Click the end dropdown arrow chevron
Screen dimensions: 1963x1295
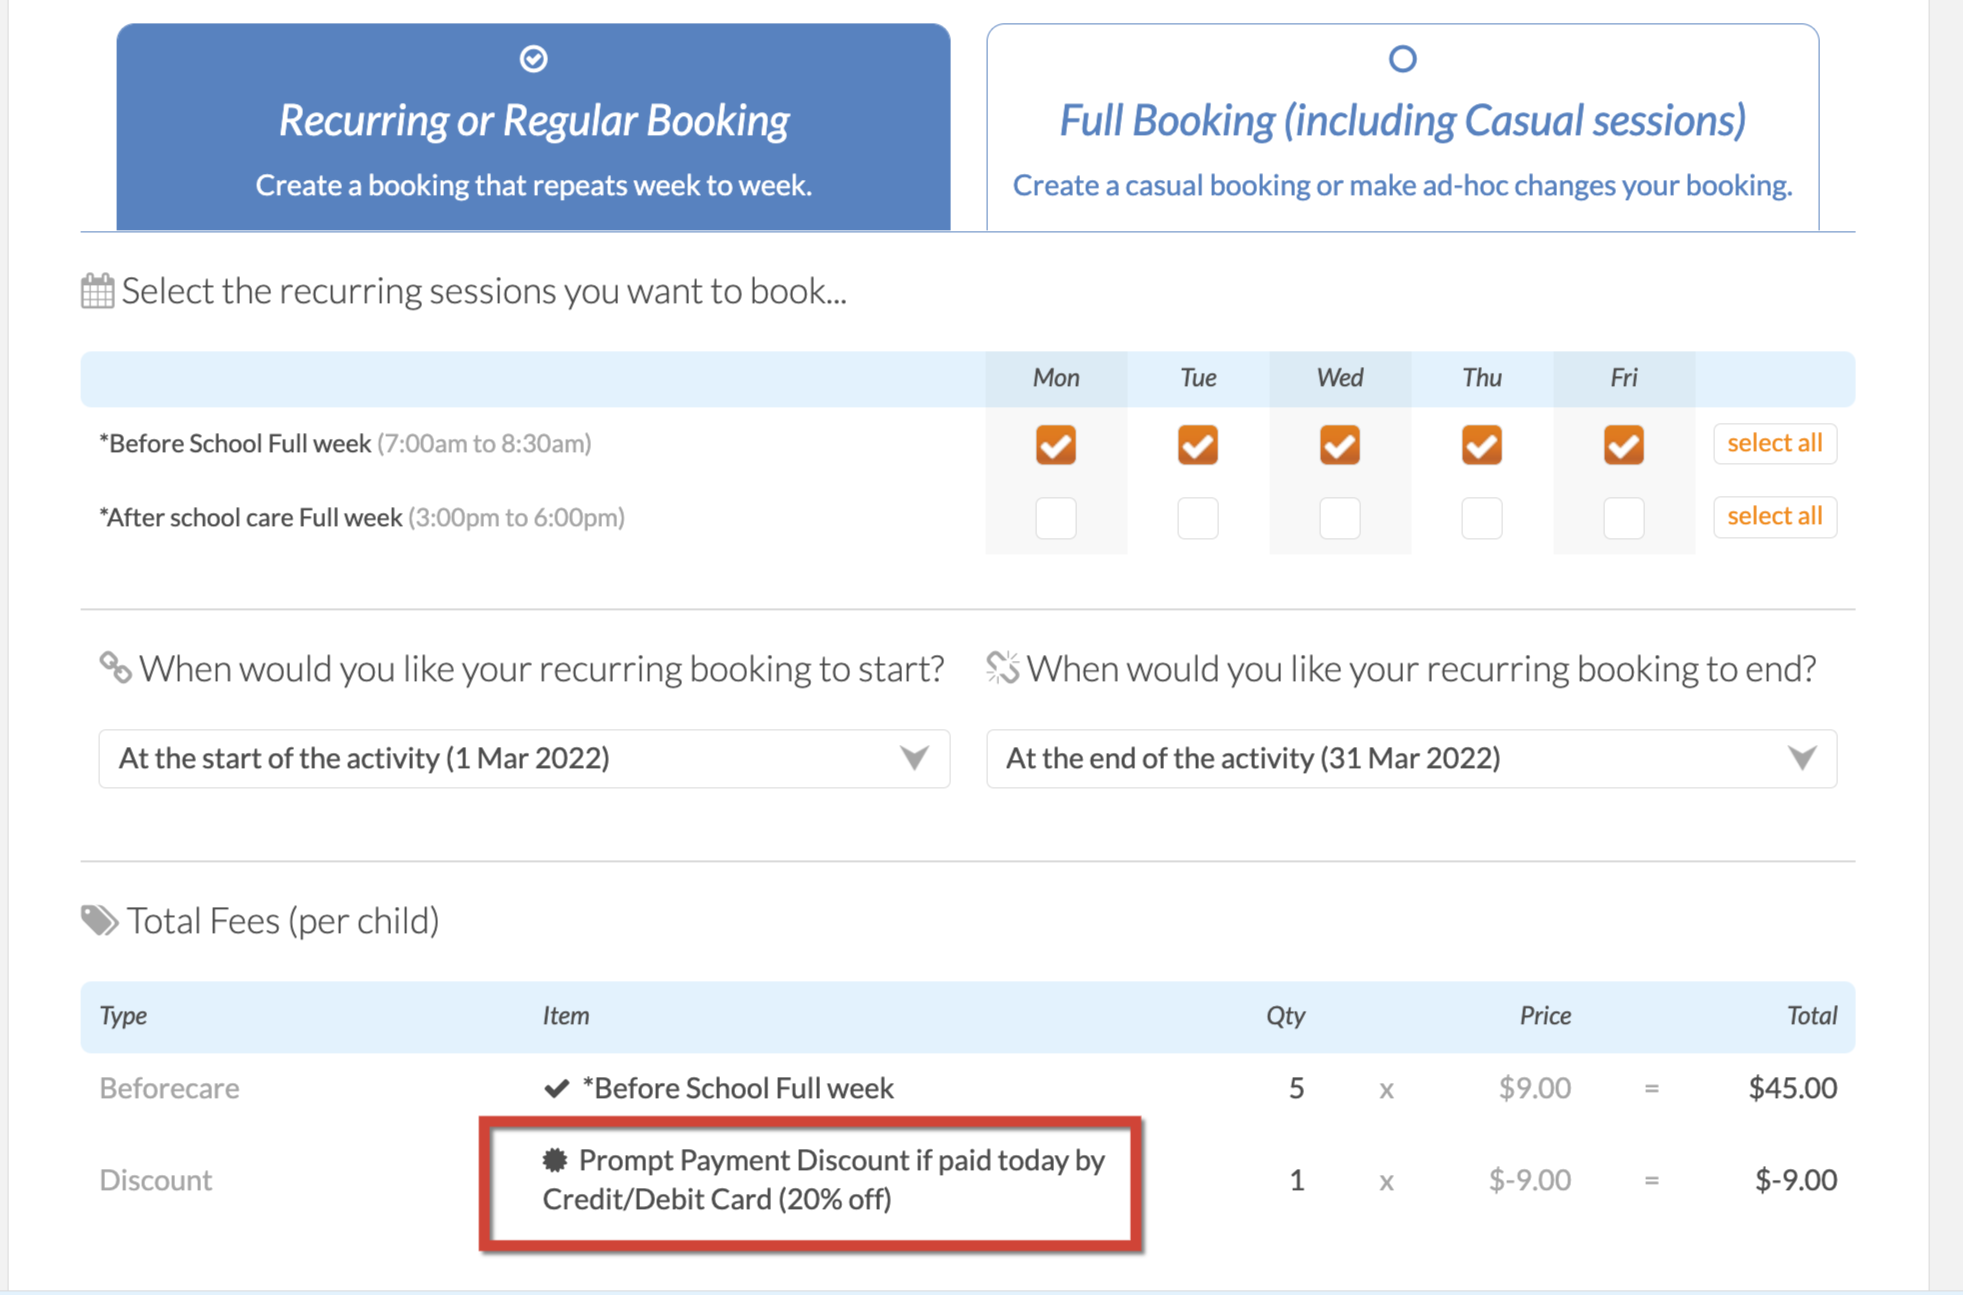pos(1802,758)
